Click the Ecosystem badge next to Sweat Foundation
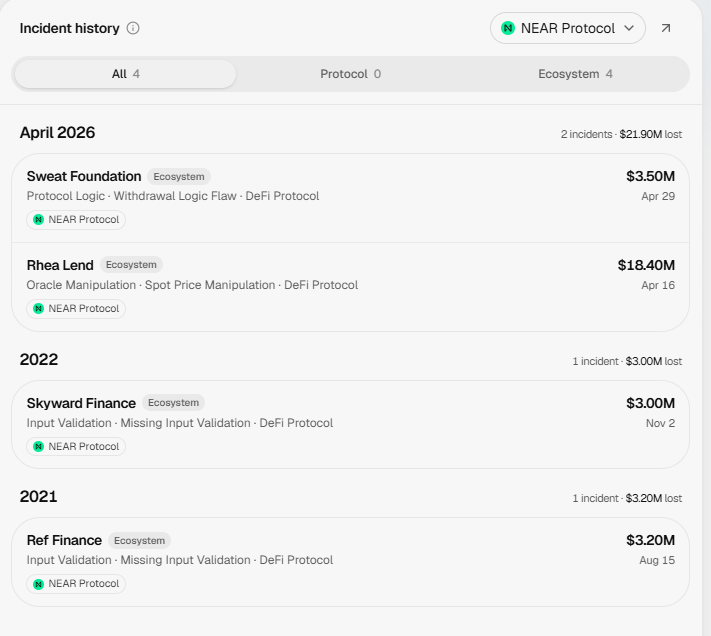This screenshot has width=711, height=636. 179,177
